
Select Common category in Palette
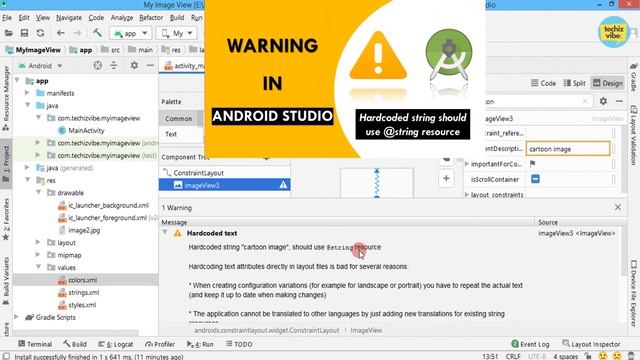click(x=179, y=118)
